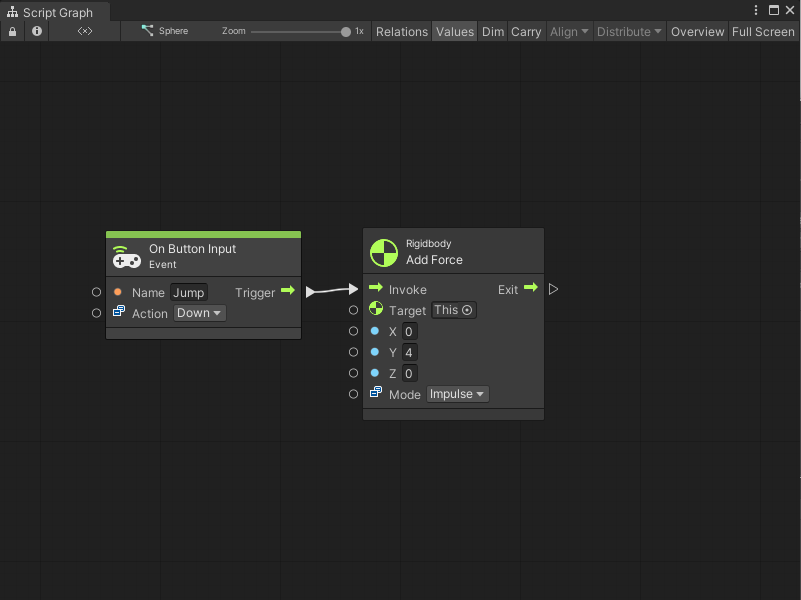Click the play triangle next to the Exit port
This screenshot has height=600, width=801.
tap(553, 288)
